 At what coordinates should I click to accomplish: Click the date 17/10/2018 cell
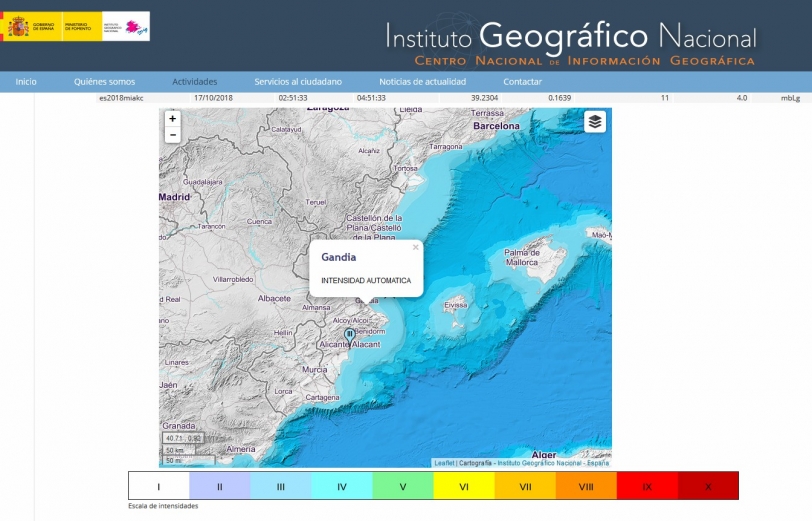click(213, 98)
